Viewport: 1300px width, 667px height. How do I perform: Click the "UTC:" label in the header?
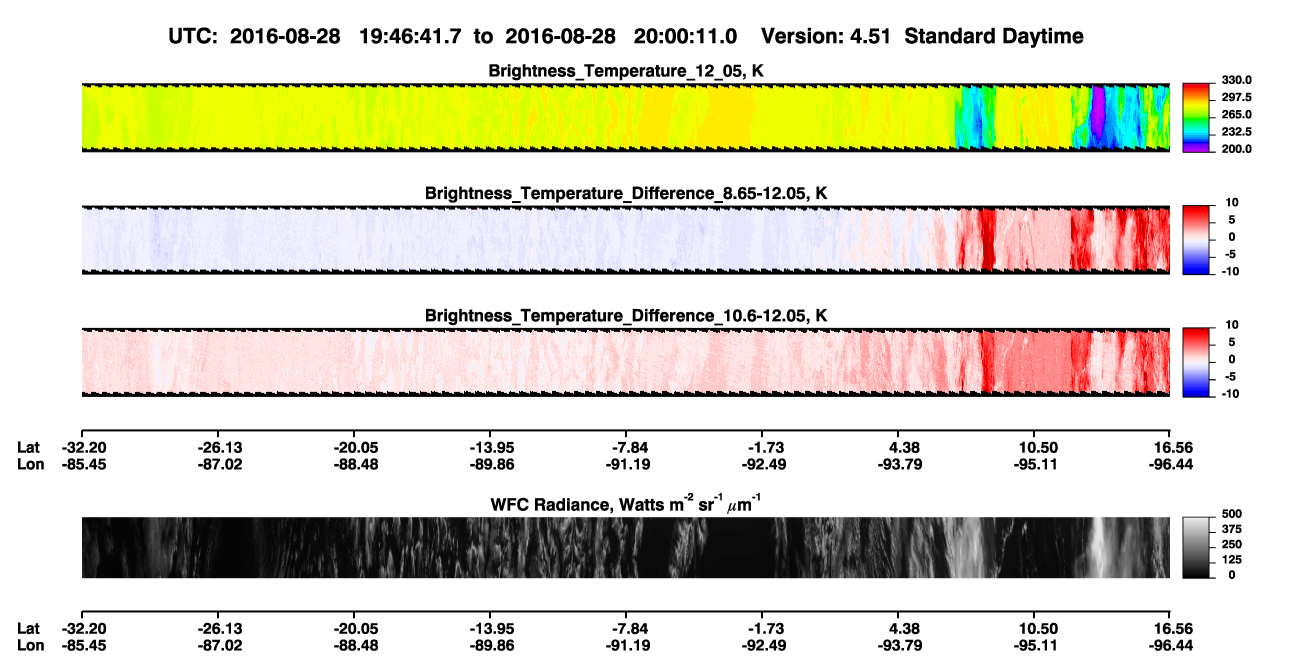pos(194,36)
